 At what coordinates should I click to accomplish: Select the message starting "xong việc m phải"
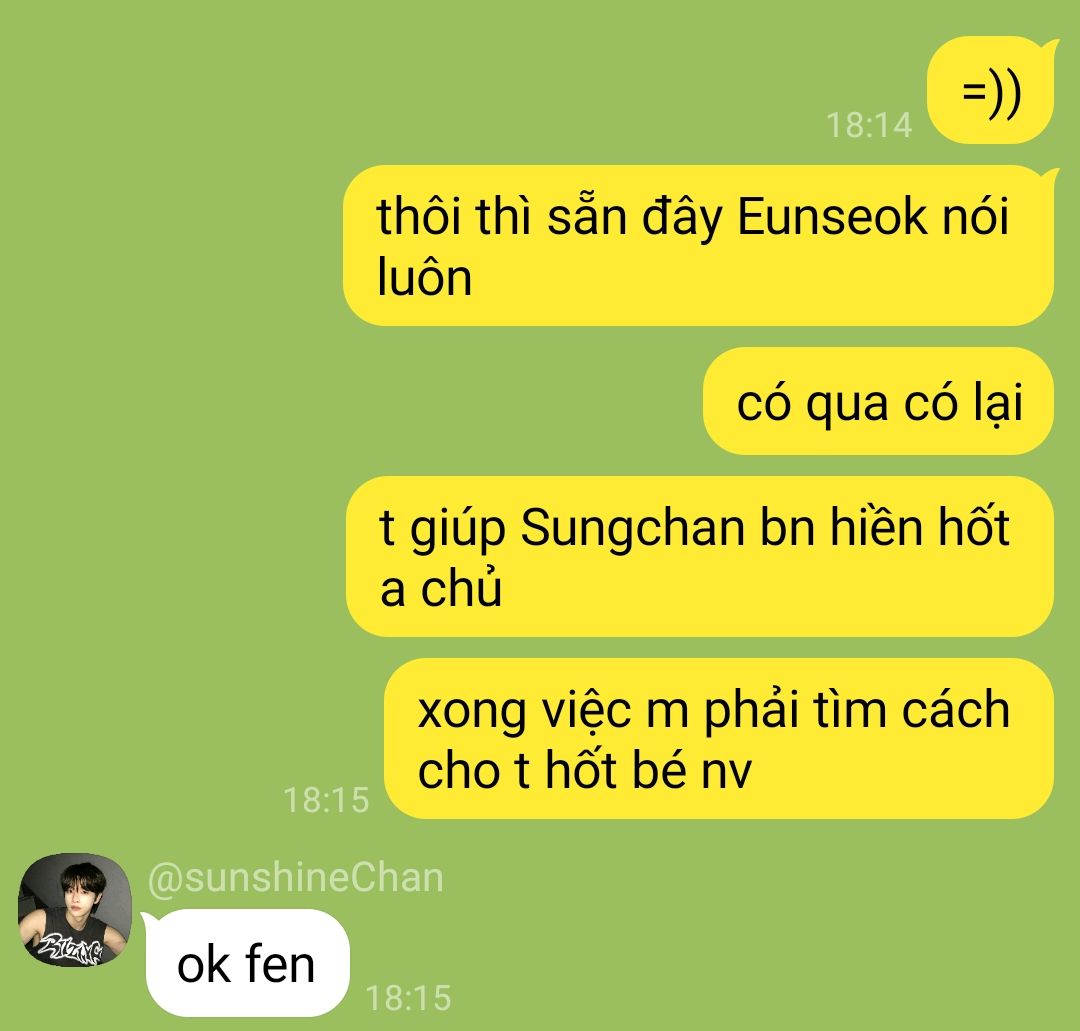point(719,738)
